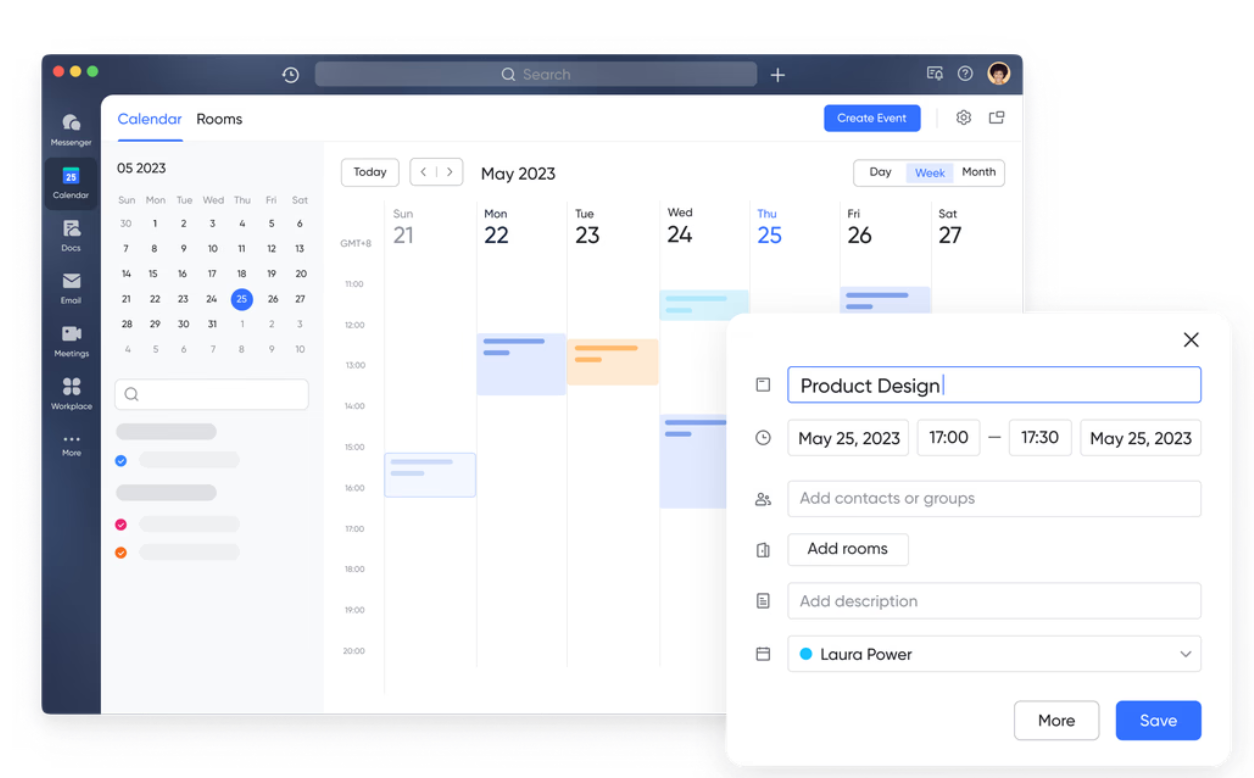1254x778 pixels.
Task: Open calendar settings gear
Action: (x=963, y=118)
